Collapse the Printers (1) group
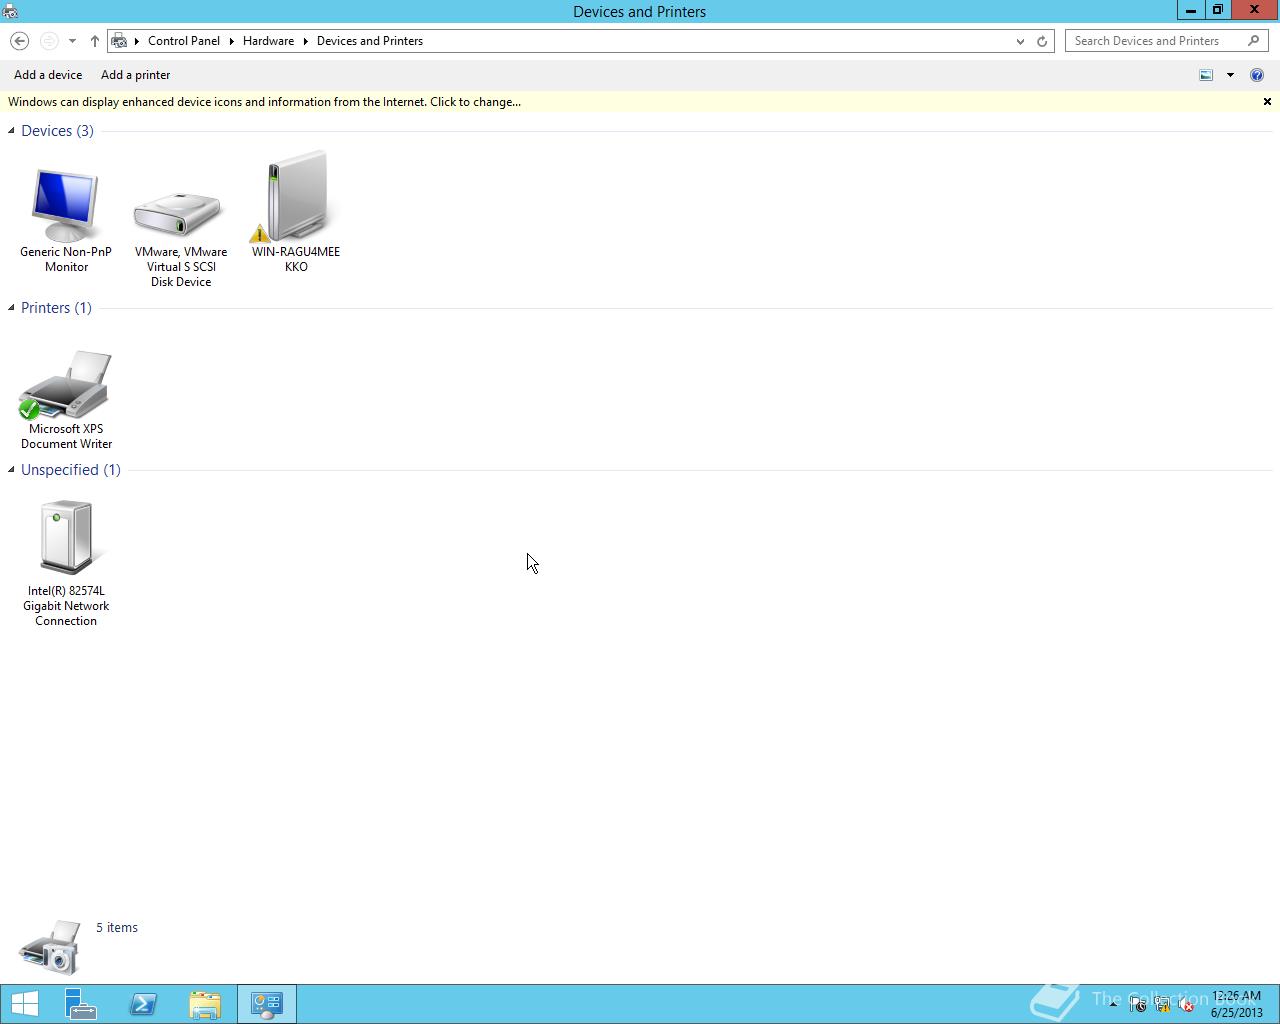The height and width of the screenshot is (1024, 1280). [11, 308]
